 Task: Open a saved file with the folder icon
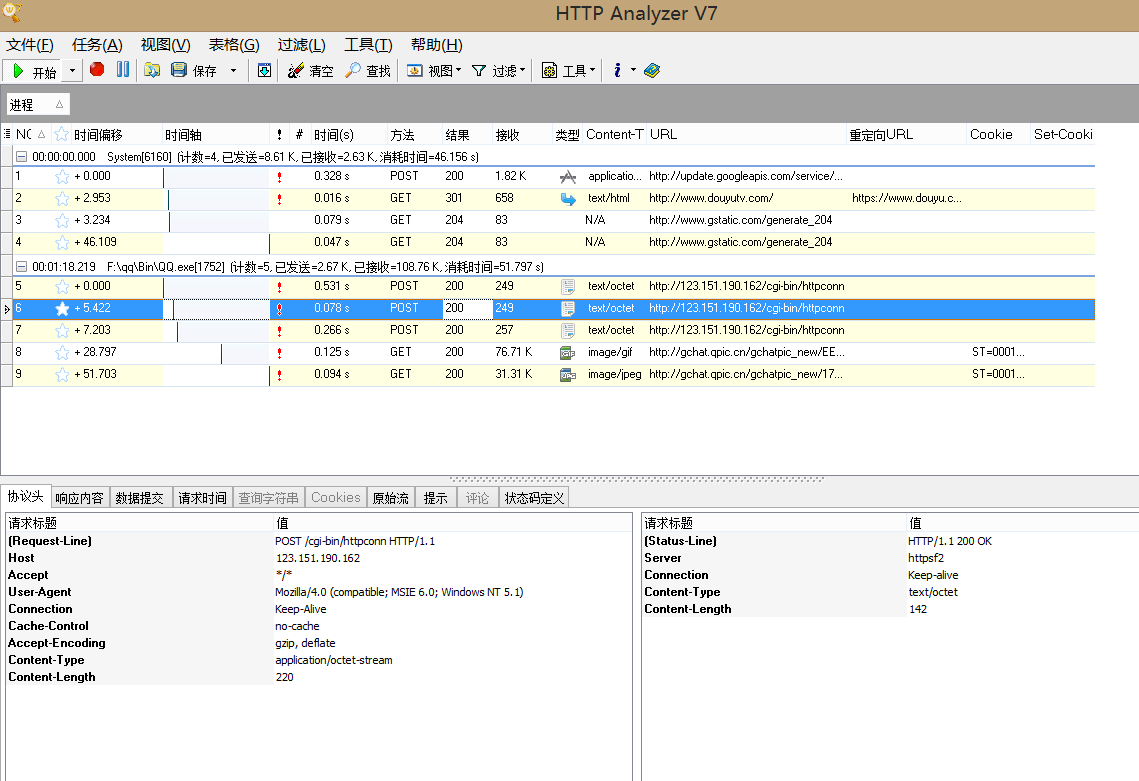point(152,70)
